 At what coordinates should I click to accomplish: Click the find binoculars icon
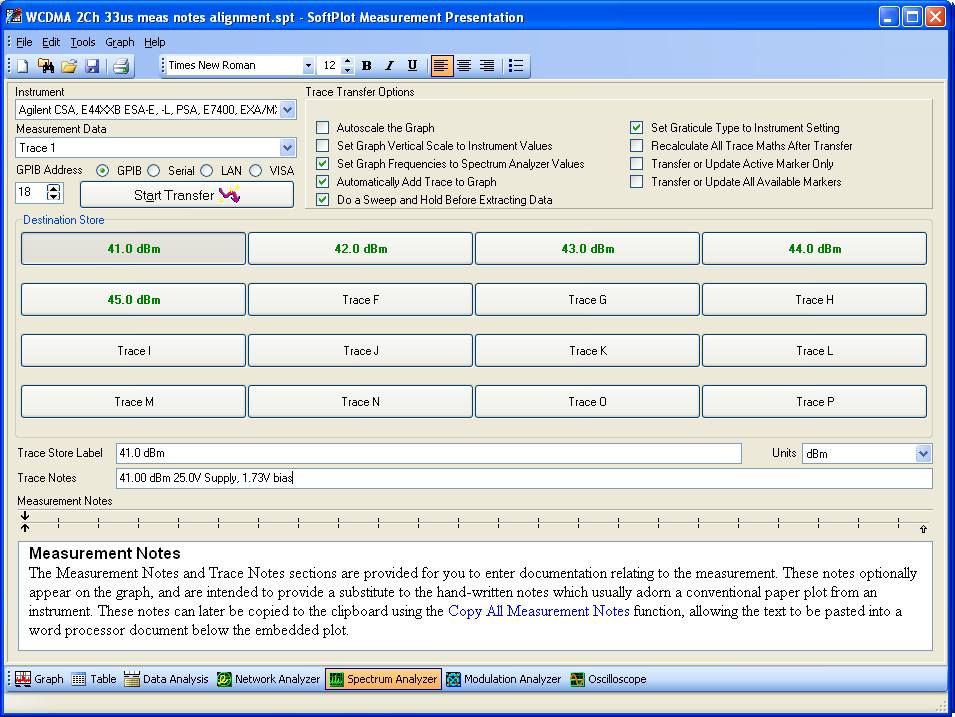(46, 66)
